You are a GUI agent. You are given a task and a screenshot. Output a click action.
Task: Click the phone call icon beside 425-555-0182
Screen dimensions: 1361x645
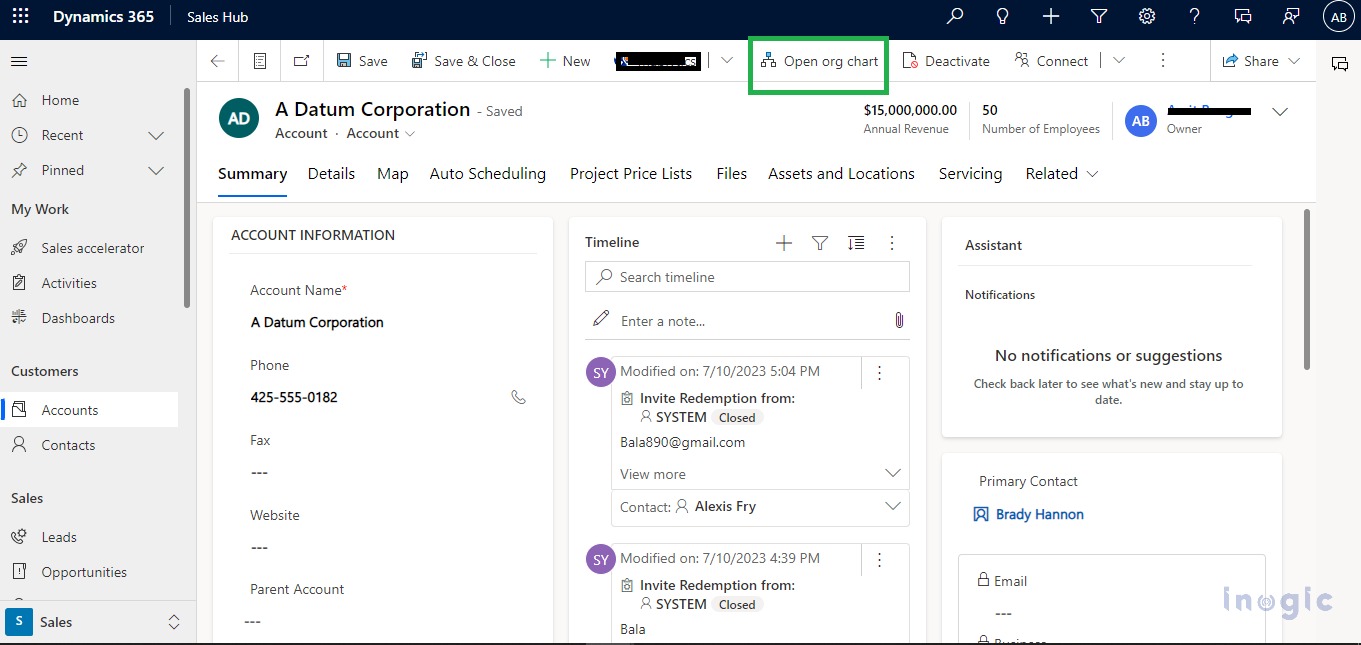pyautogui.click(x=518, y=397)
